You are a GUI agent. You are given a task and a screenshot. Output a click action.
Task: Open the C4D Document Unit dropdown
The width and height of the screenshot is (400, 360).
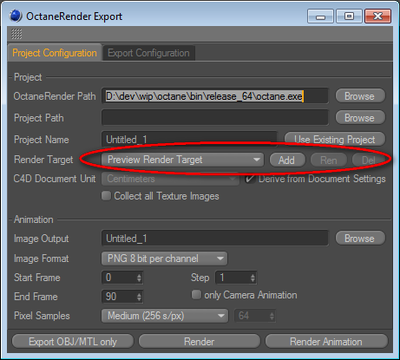170,179
